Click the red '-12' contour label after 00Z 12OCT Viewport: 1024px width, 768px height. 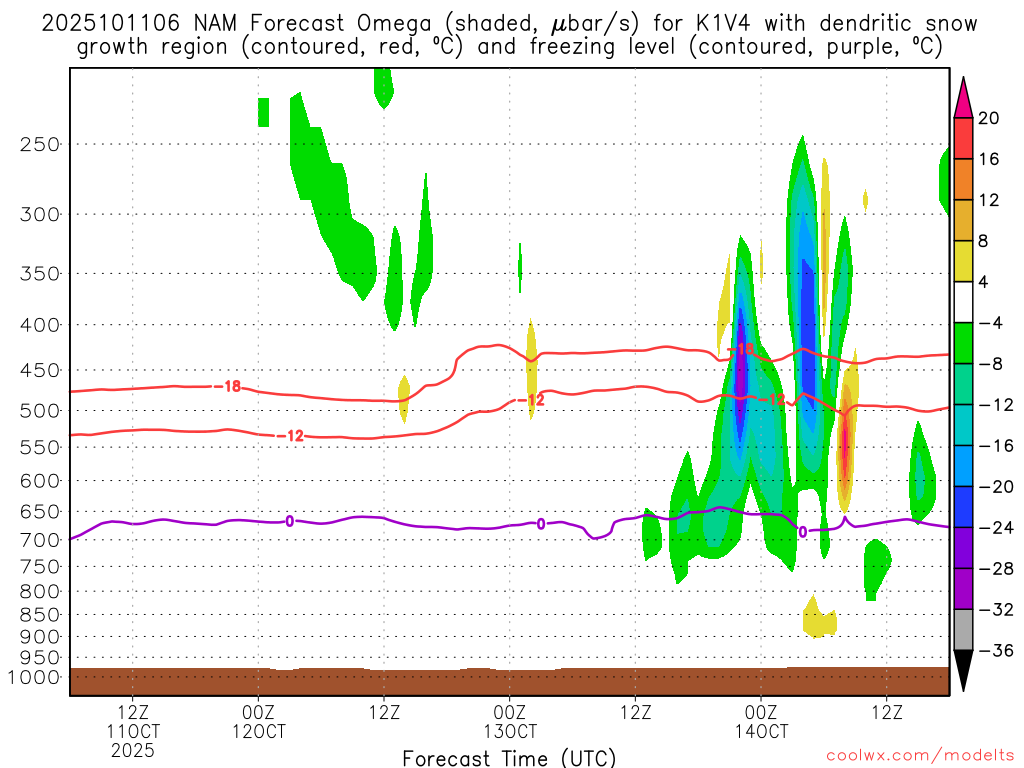coord(291,436)
